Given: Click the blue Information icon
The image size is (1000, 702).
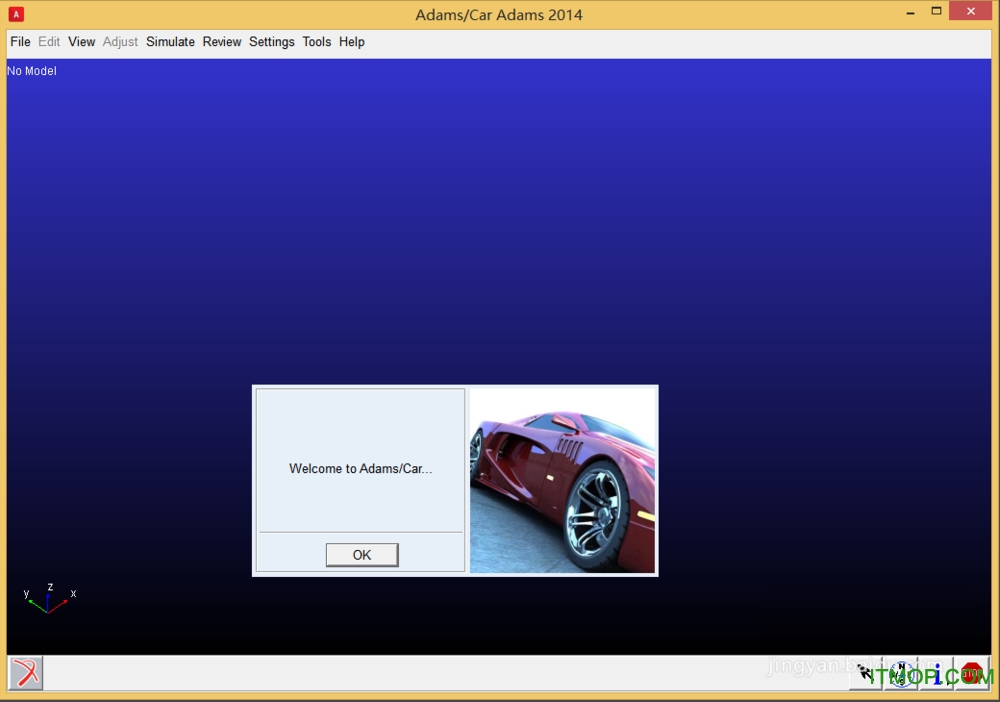Looking at the screenshot, I should coord(936,673).
